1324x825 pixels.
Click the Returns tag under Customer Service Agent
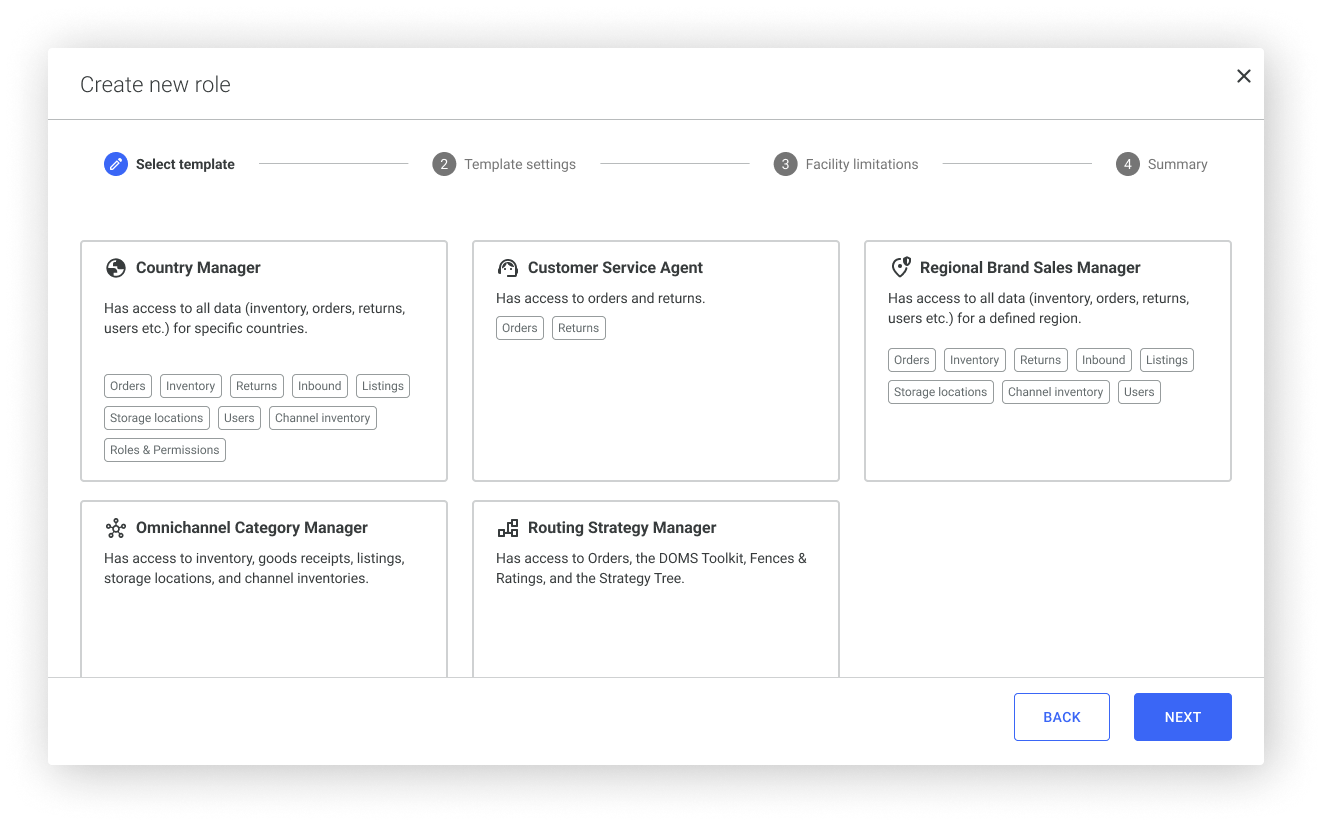click(578, 328)
